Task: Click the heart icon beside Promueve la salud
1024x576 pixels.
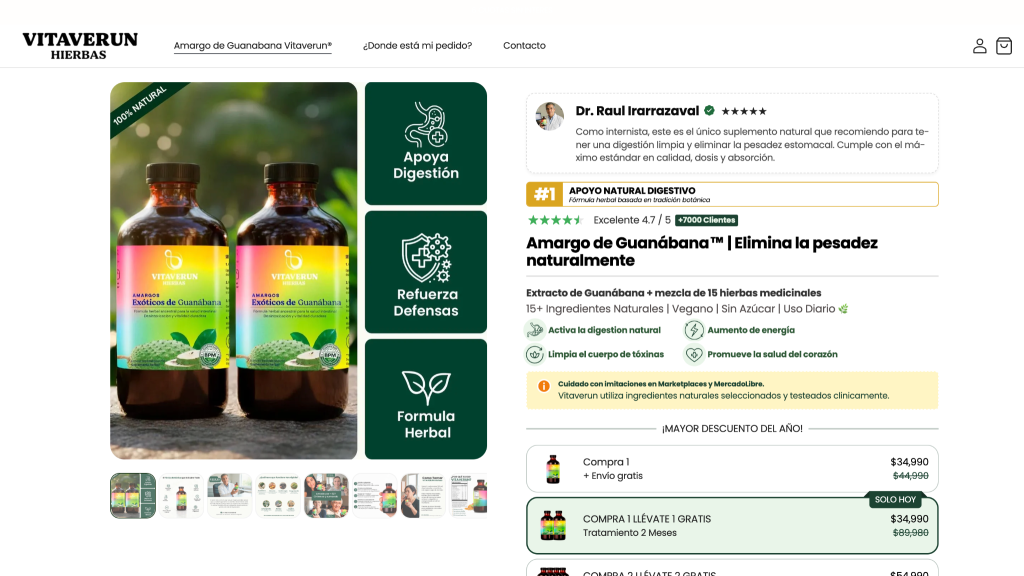Action: (694, 355)
